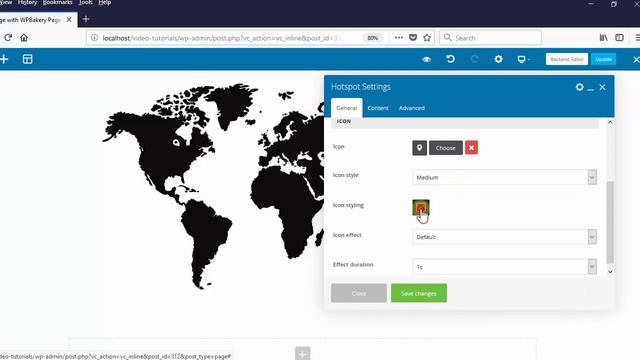
Task: Click the Pocket save icon
Action: pyautogui.click(x=413, y=38)
